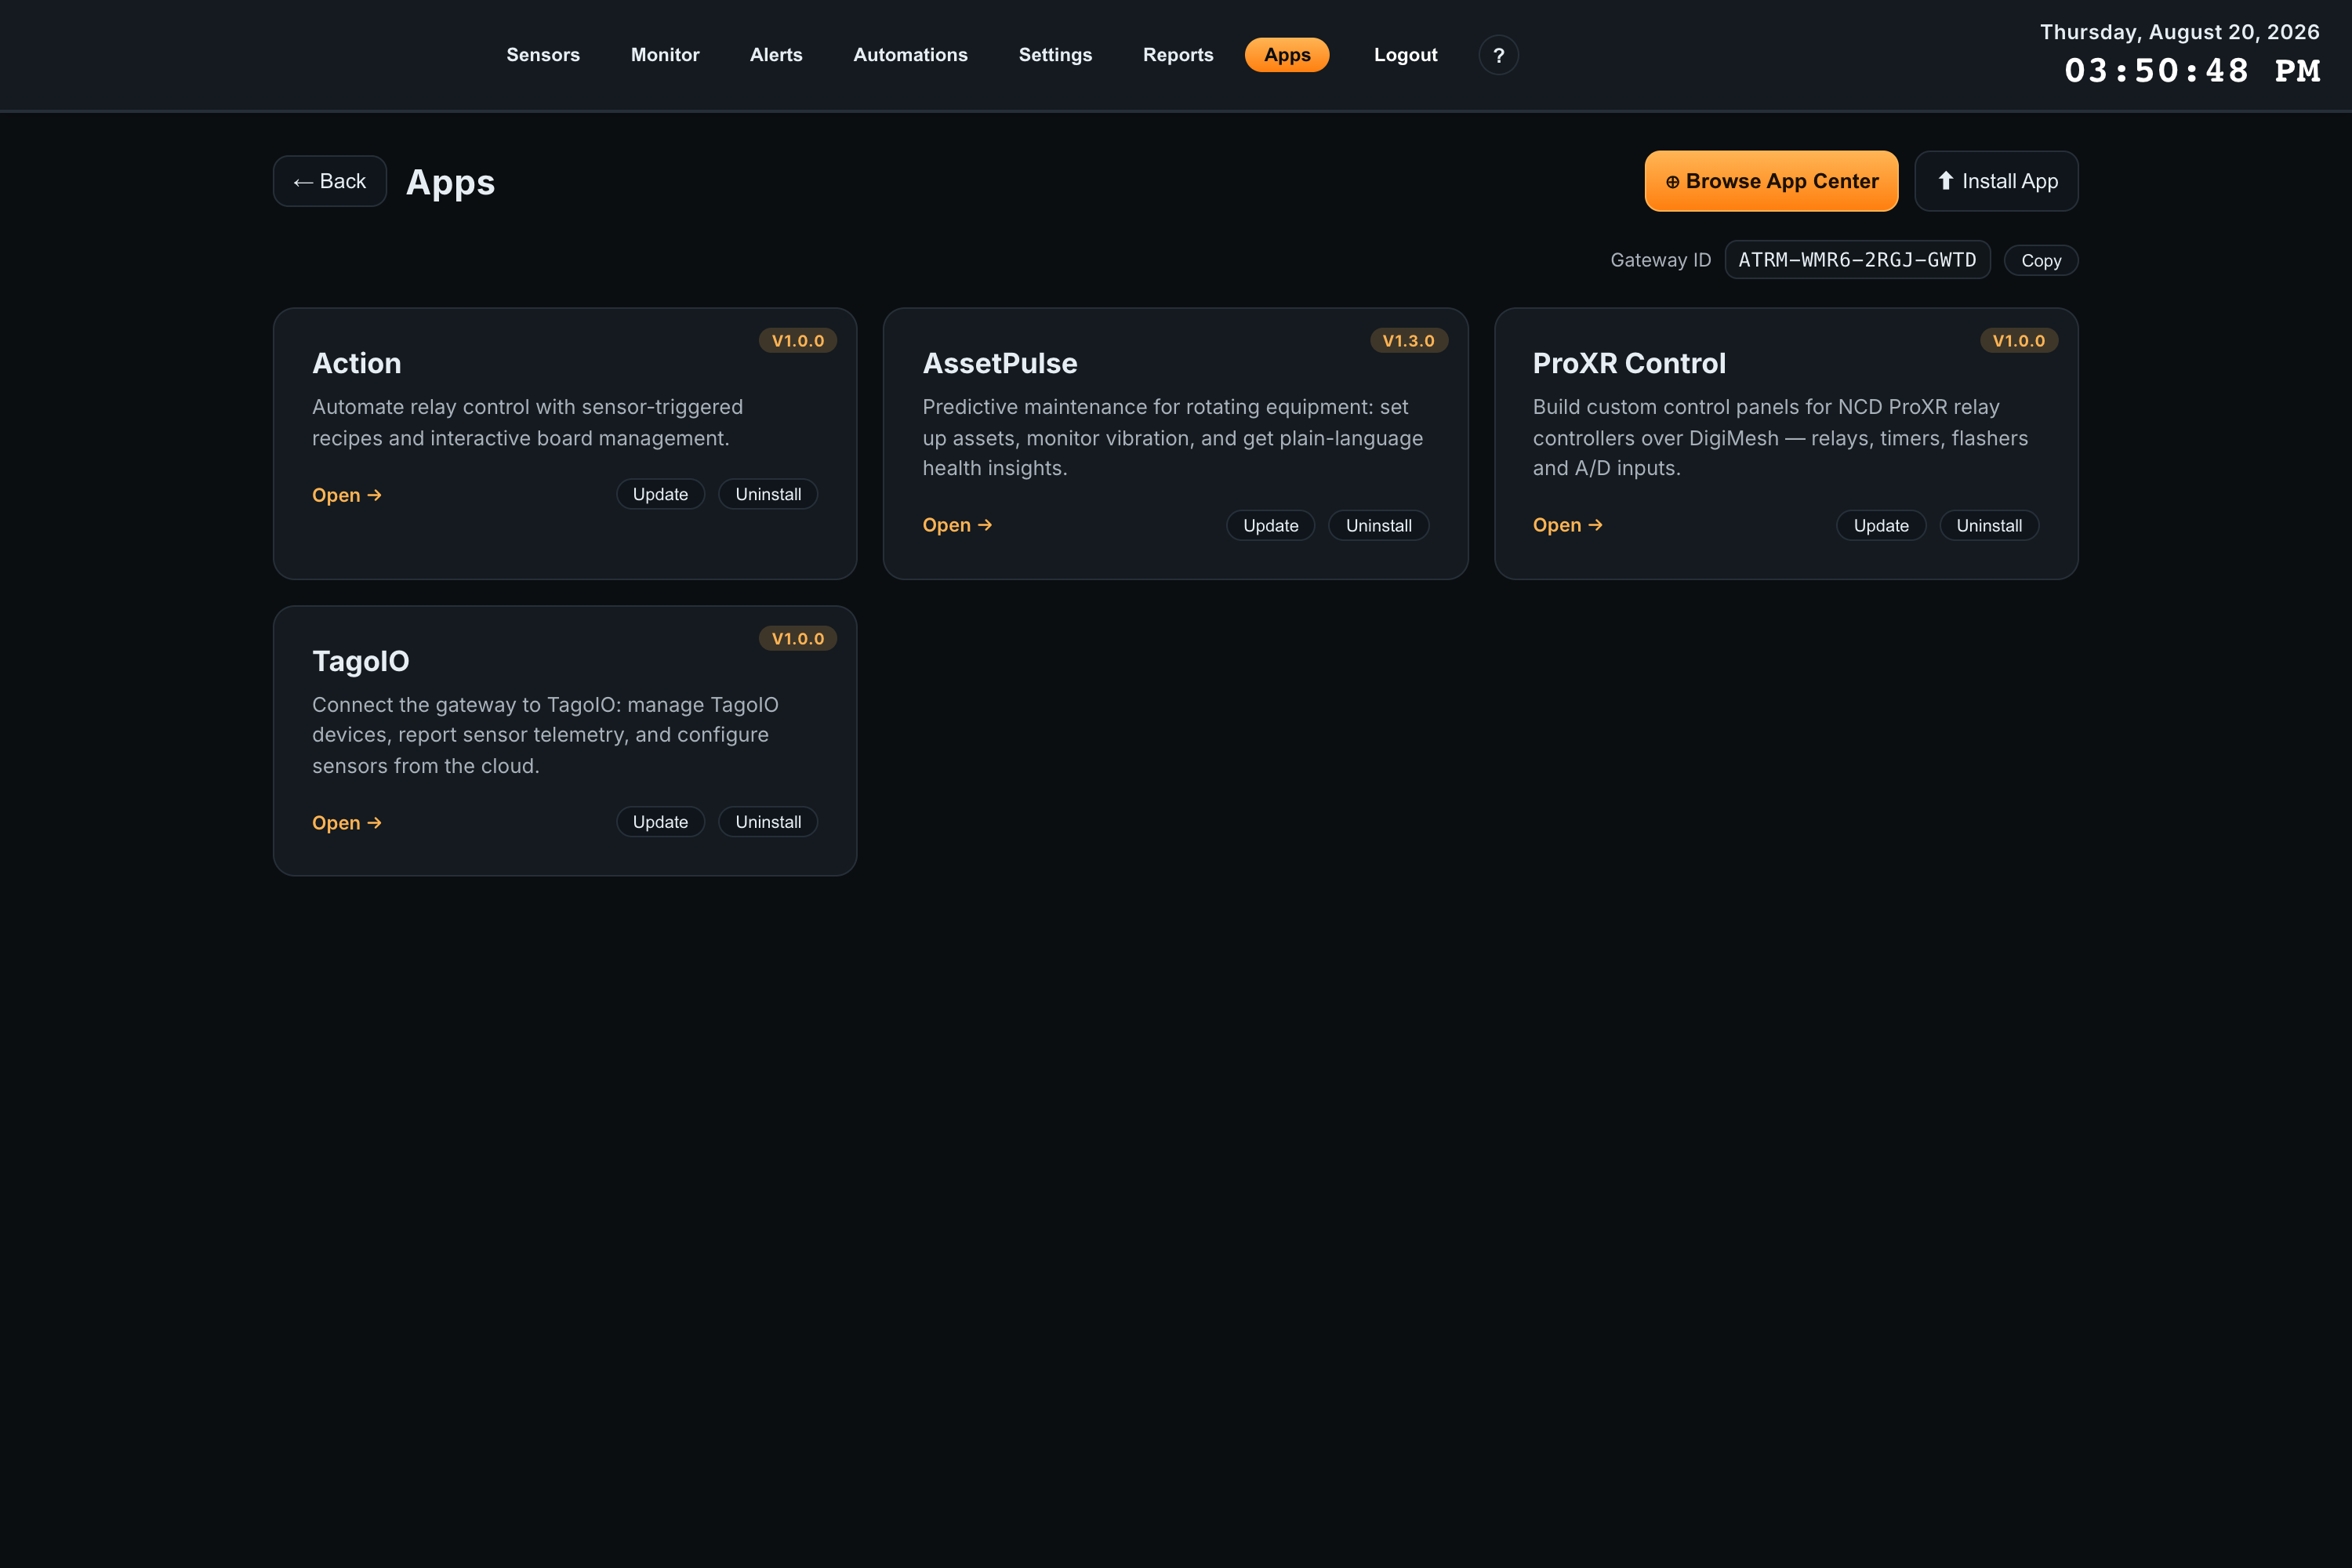This screenshot has width=2352, height=1568.
Task: Click the TagoIO sensor telemetry description
Action: (x=545, y=735)
